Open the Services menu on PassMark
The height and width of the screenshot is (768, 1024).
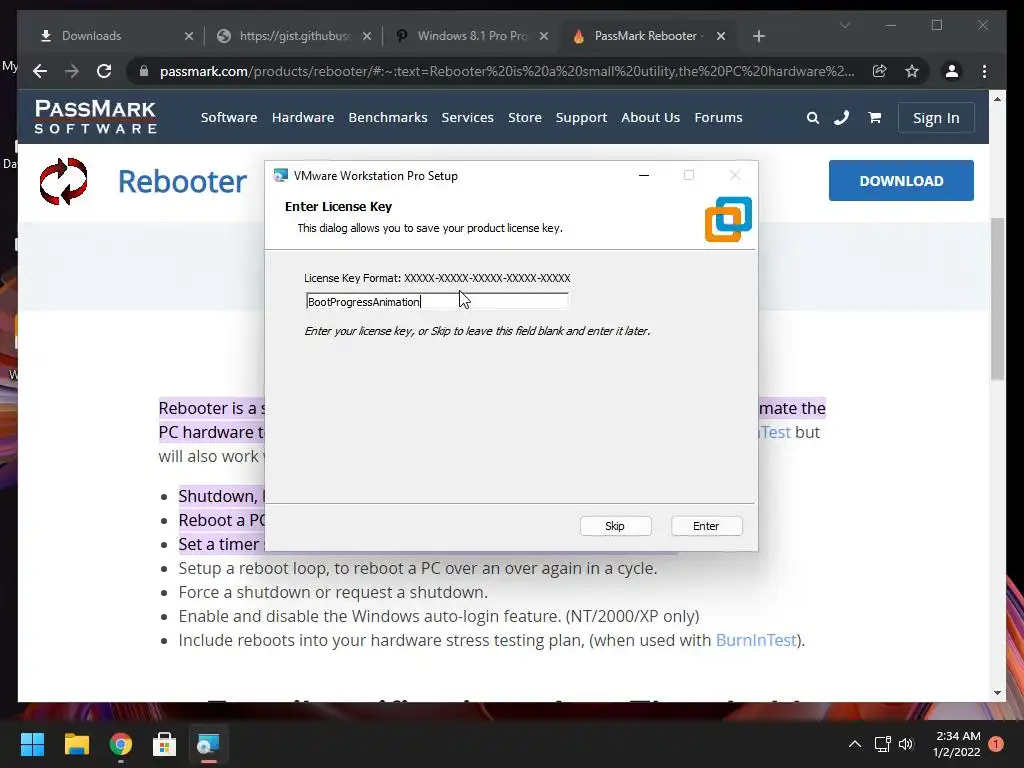pos(468,118)
